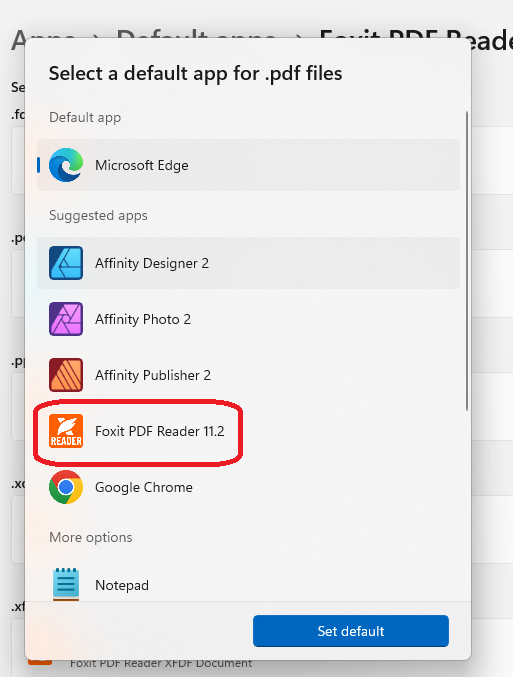
Task: Click the Affinity Designer 2 icon
Action: click(x=66, y=263)
